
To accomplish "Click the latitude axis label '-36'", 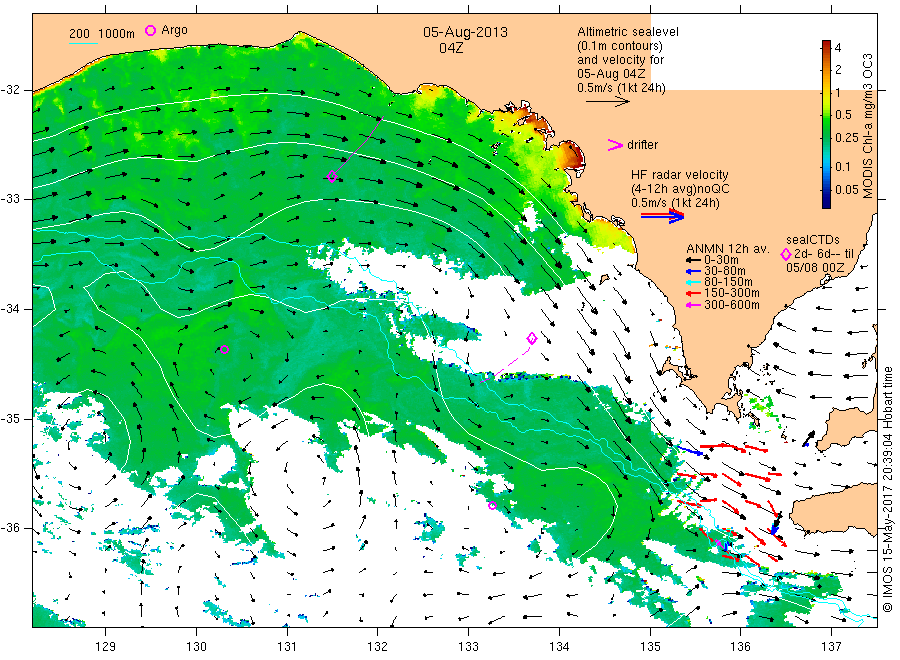I will click(11, 528).
